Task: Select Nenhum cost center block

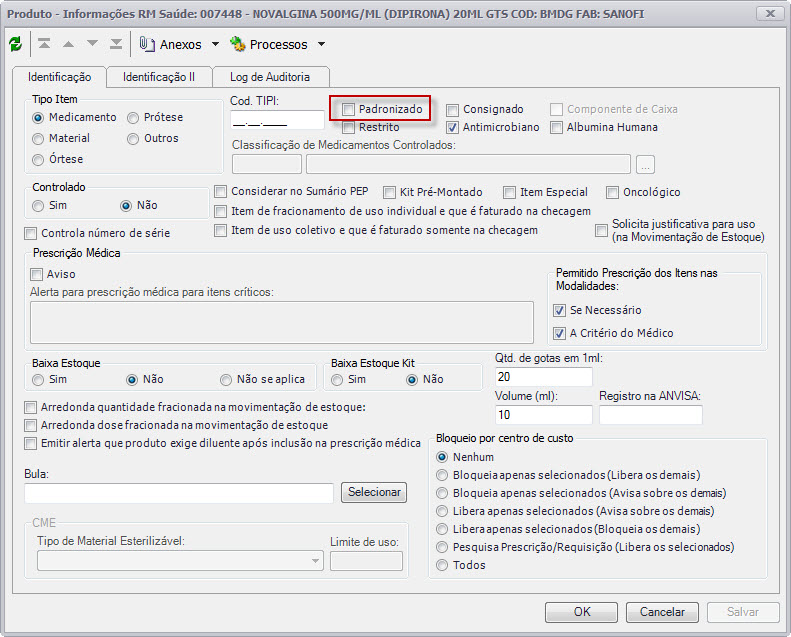Action: point(442,457)
